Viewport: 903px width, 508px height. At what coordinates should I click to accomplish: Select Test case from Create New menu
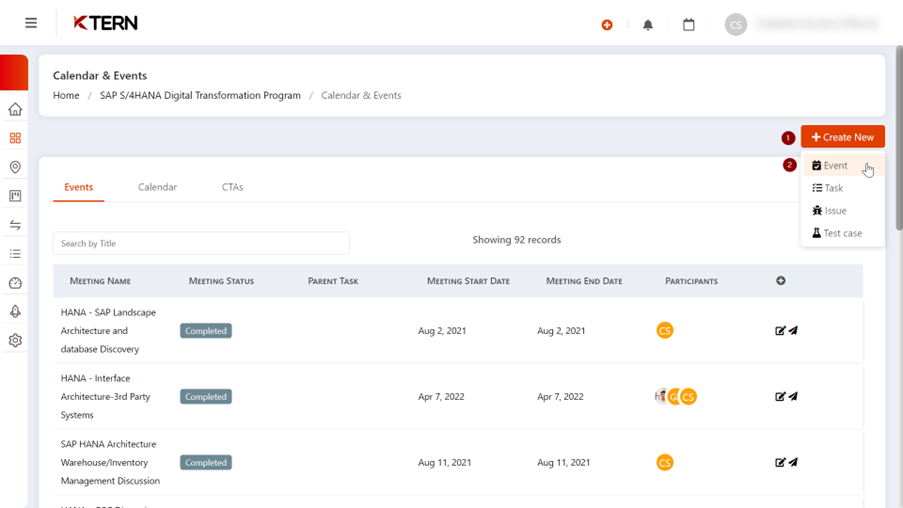(x=843, y=233)
